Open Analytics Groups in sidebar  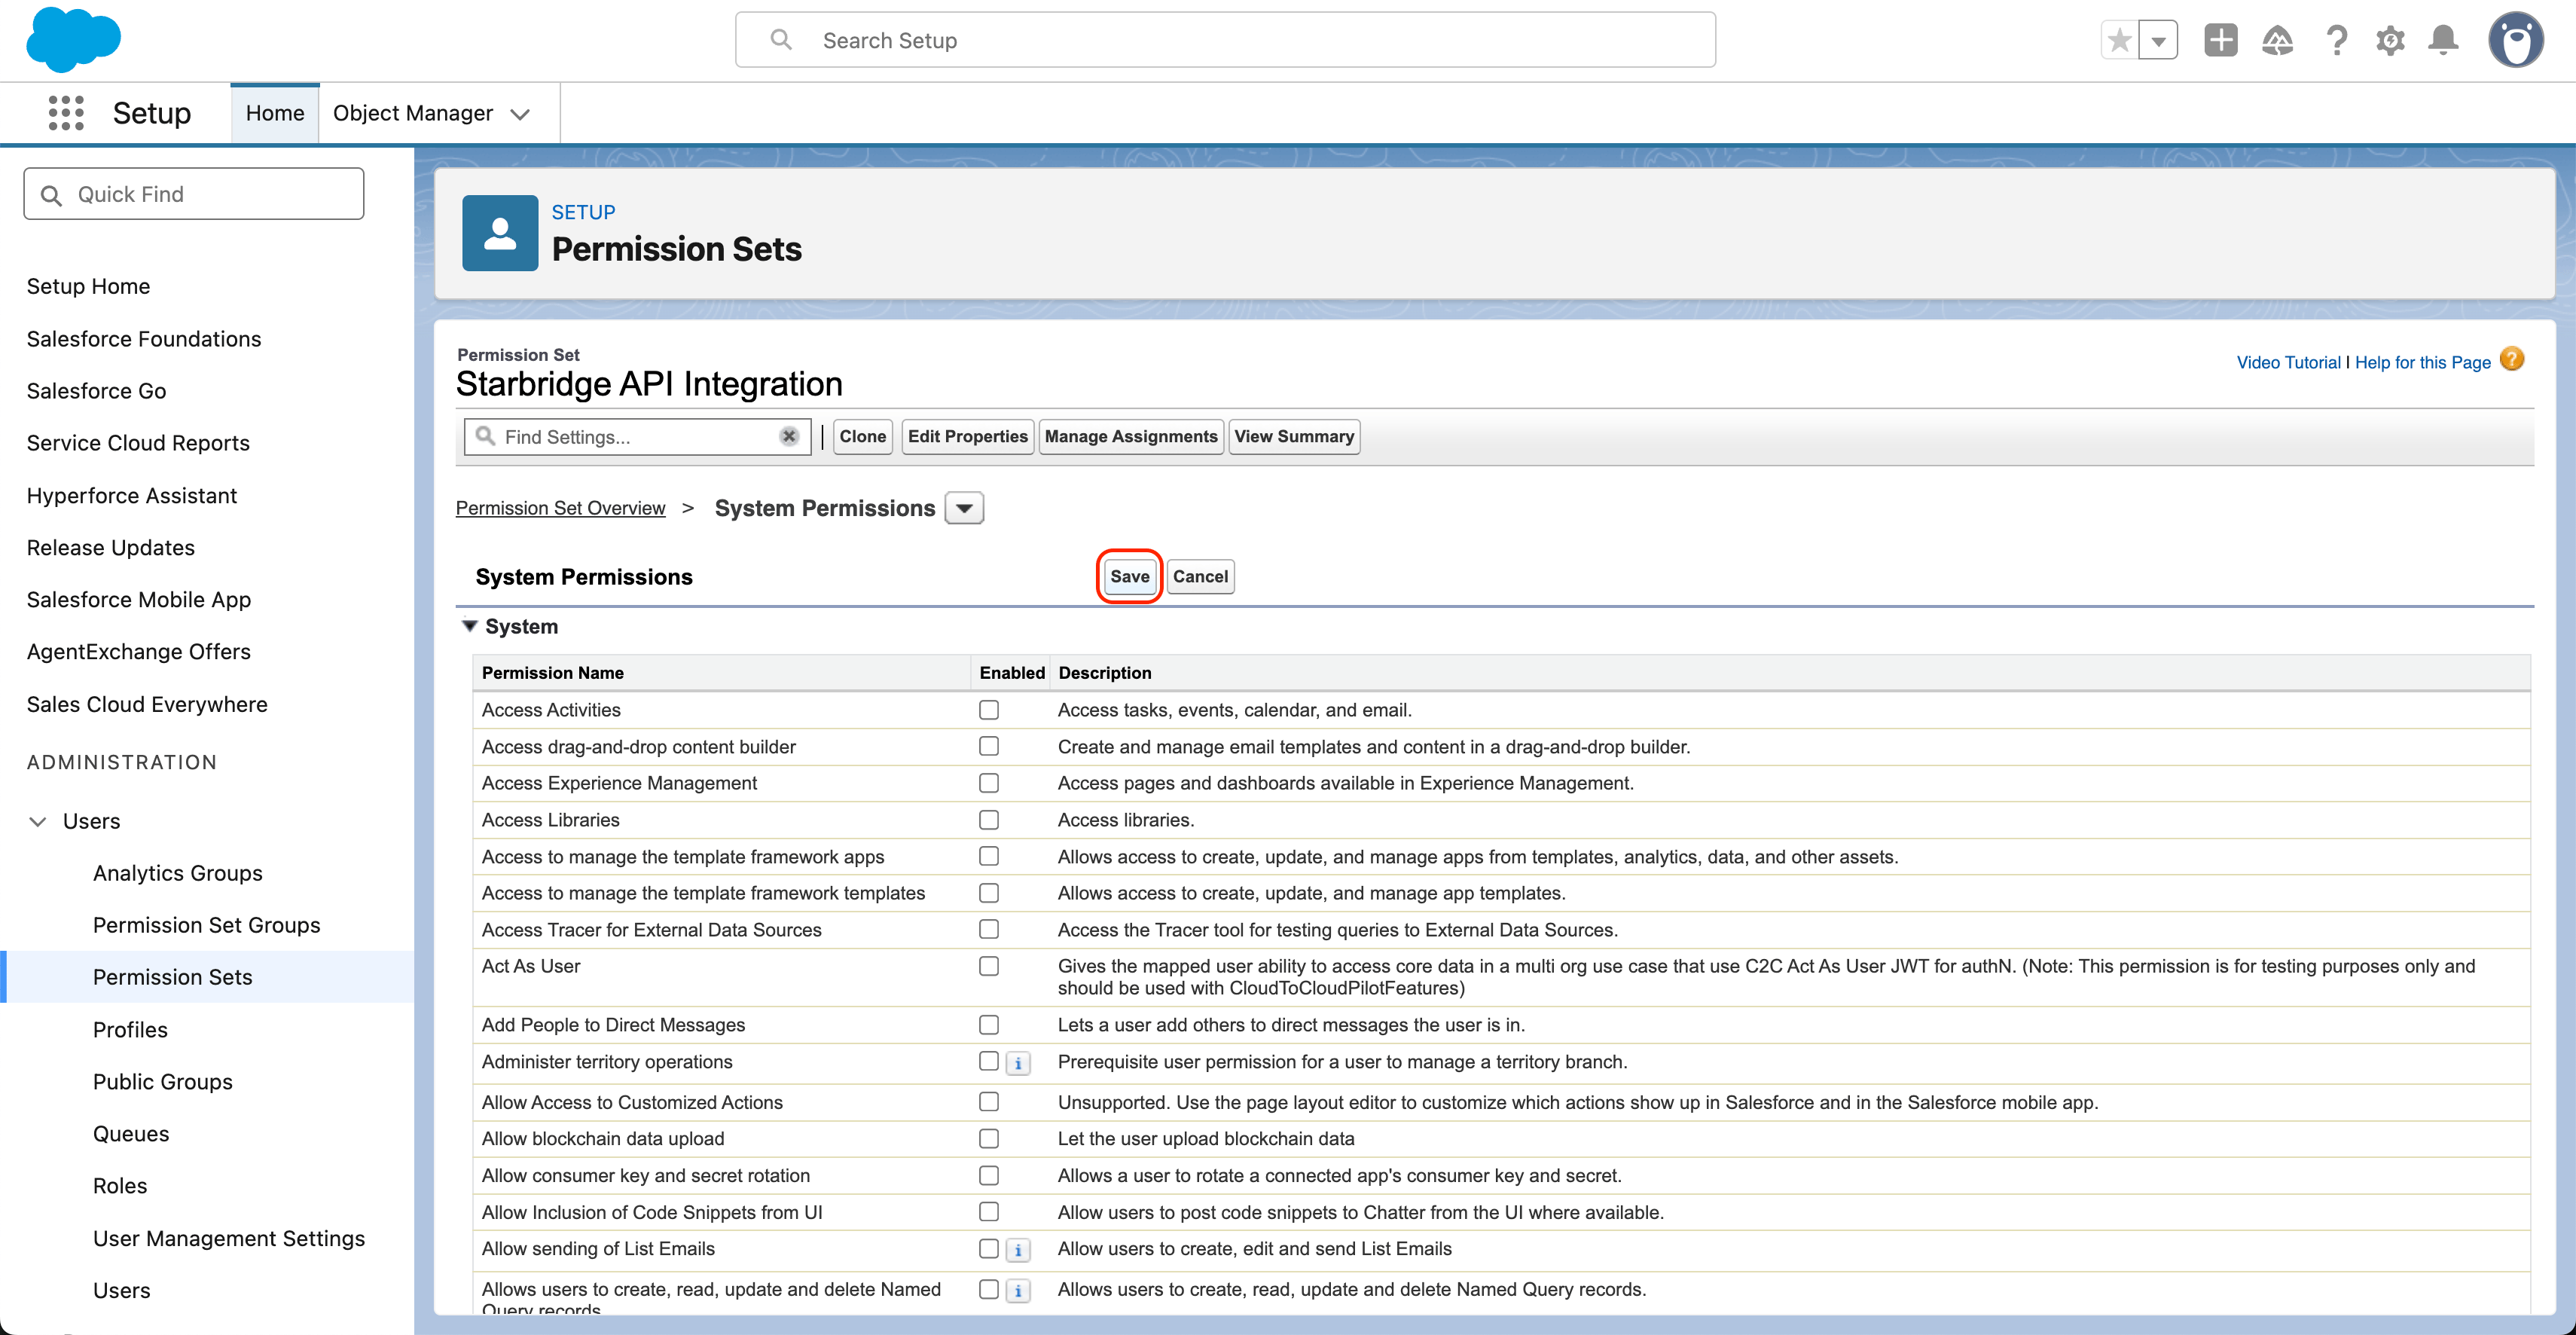click(178, 873)
